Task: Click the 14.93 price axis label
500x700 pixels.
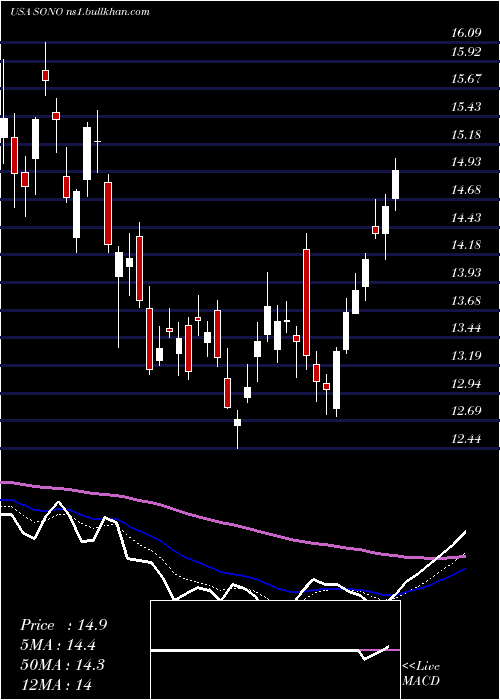Action: point(466,162)
